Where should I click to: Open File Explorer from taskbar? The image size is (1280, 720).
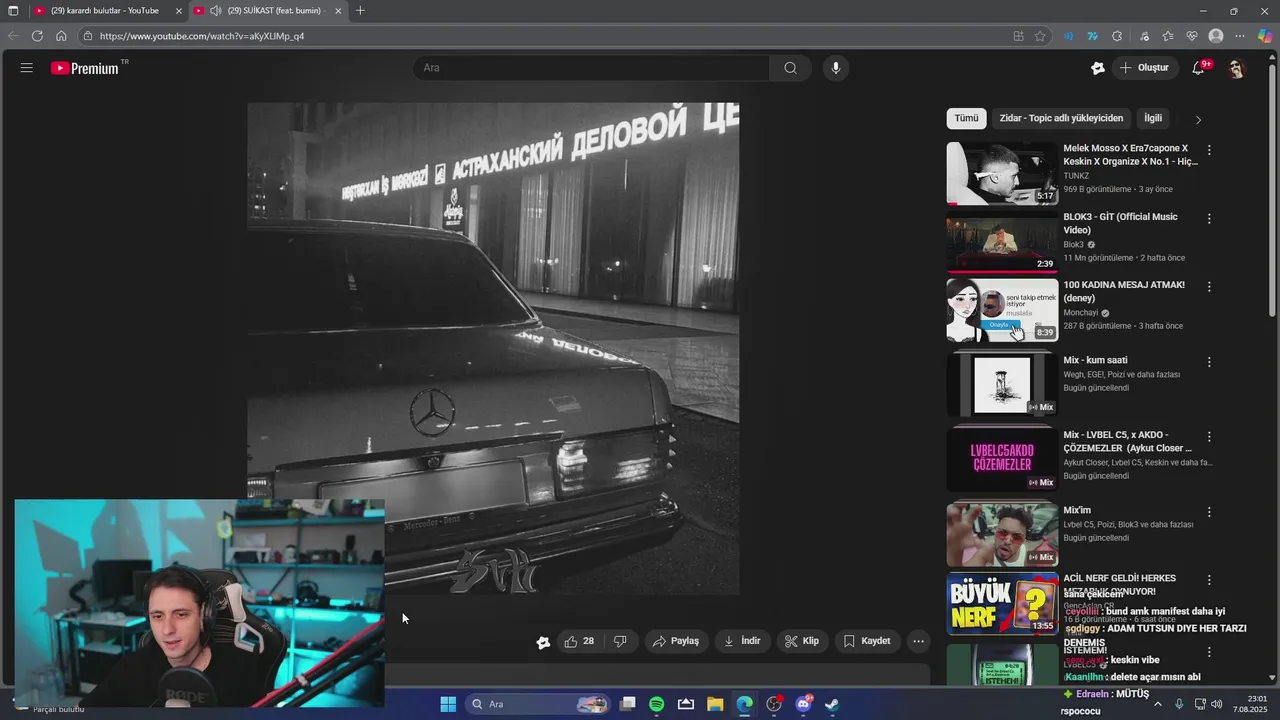[x=715, y=704]
